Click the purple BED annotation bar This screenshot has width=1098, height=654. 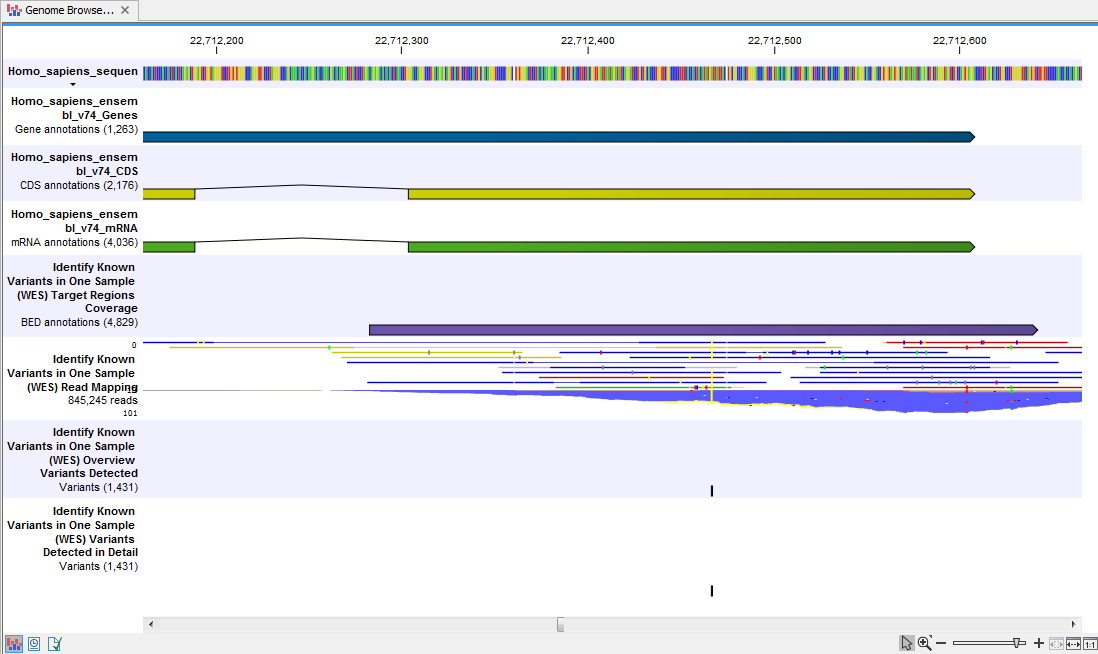(x=700, y=329)
